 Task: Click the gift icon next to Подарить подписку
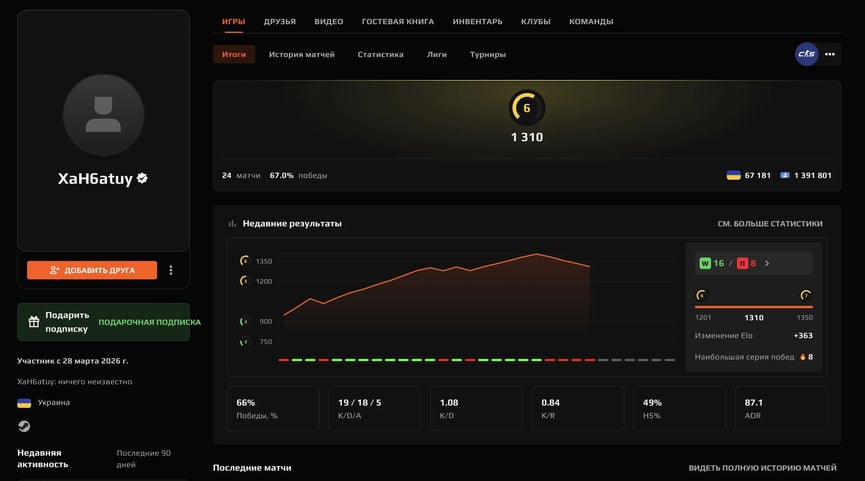(34, 322)
